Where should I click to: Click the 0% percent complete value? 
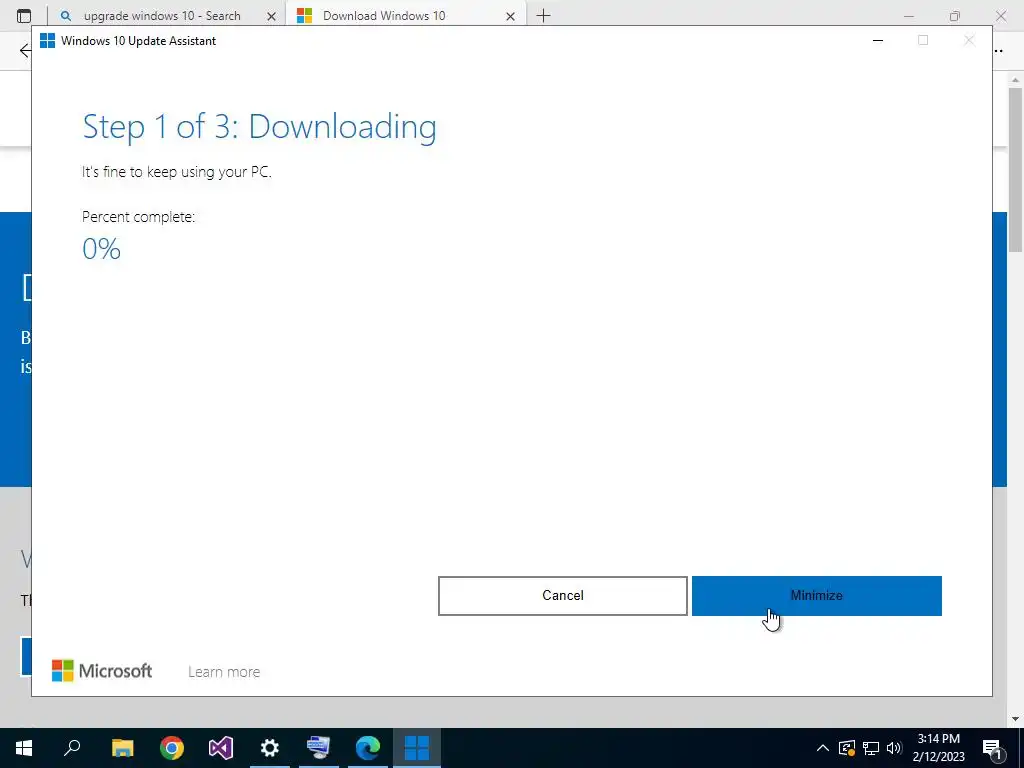pos(101,249)
